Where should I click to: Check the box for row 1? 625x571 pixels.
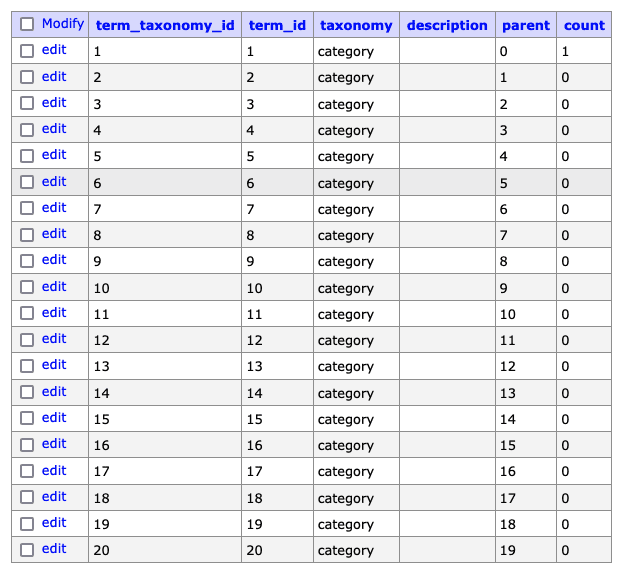point(27,51)
